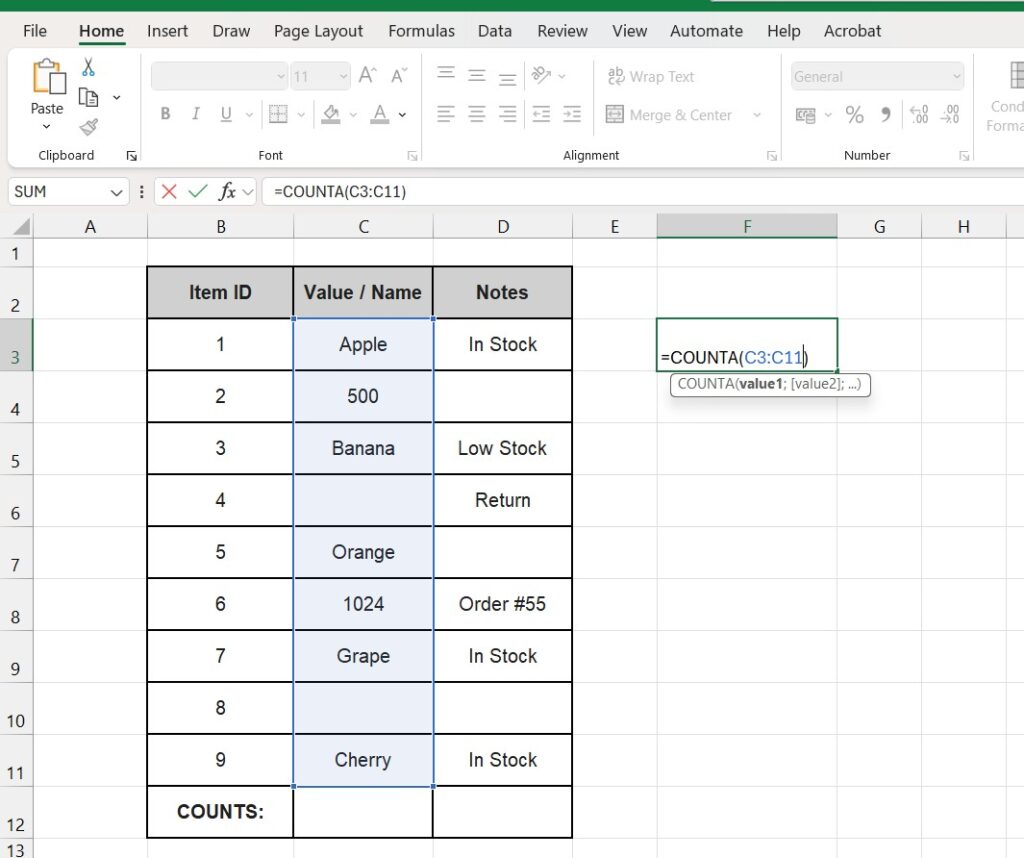Expand the Name Box dropdown showing SUM
This screenshot has width=1024, height=858.
[x=116, y=192]
